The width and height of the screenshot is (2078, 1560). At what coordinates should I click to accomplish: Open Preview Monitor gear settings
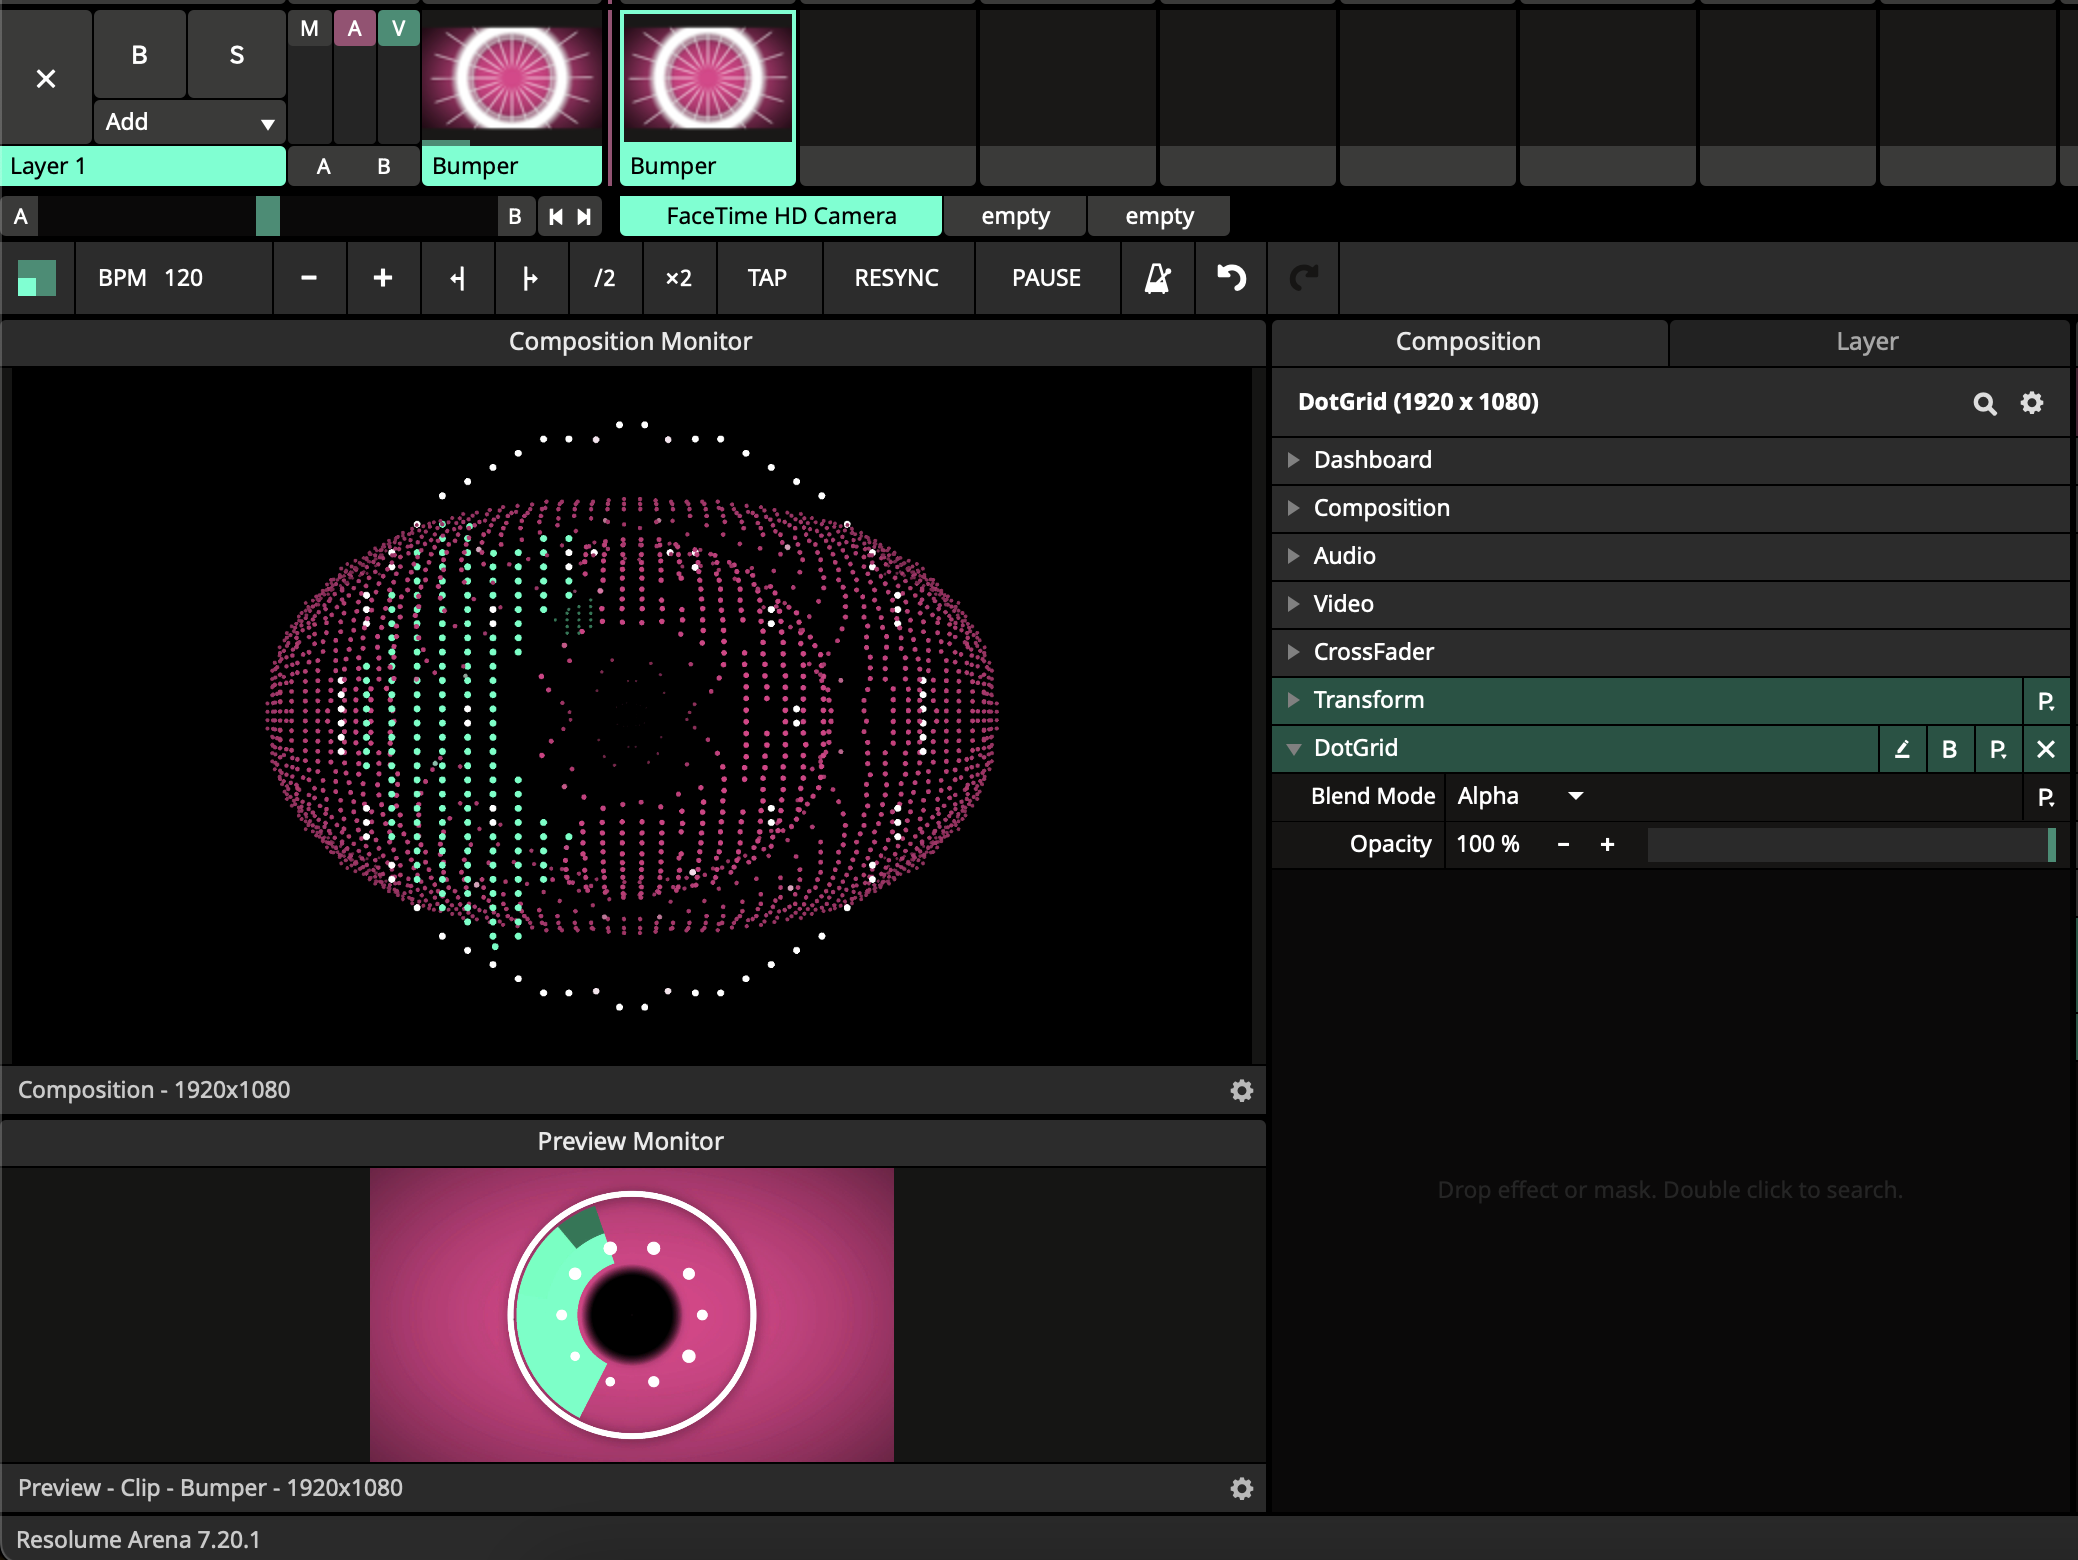click(1241, 1488)
